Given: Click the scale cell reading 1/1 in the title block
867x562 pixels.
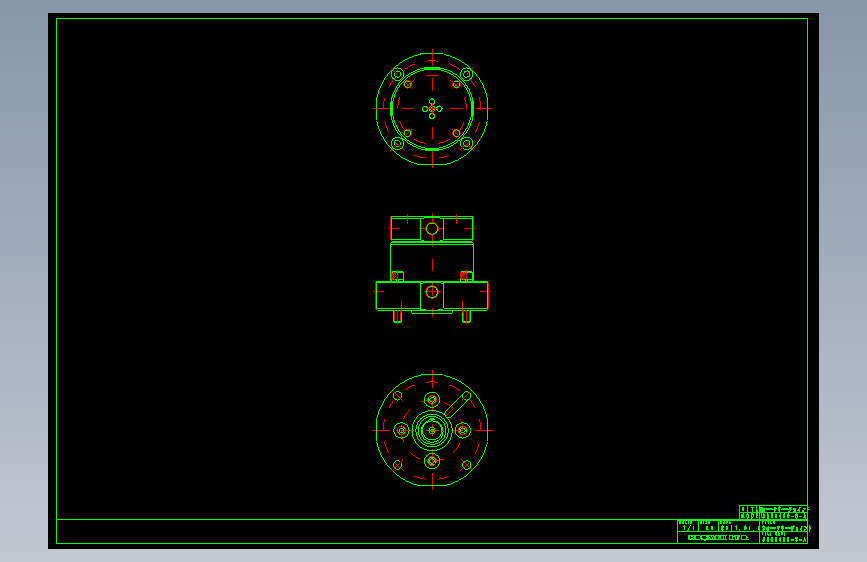Looking at the screenshot, I should click(x=687, y=528).
